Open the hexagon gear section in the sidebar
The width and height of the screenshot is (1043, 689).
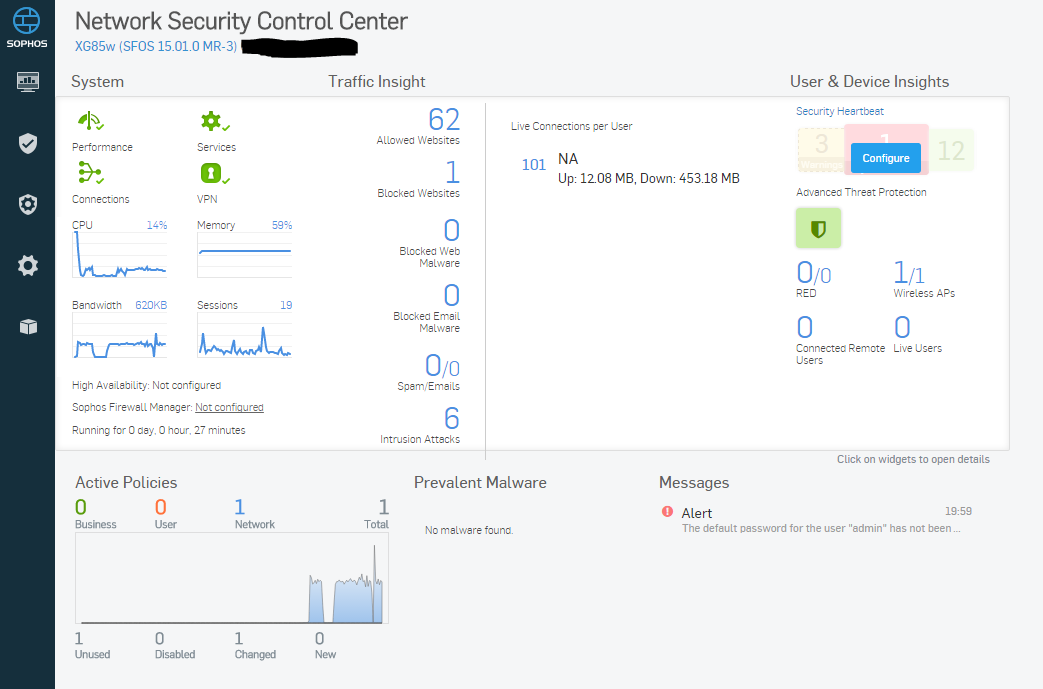(27, 204)
